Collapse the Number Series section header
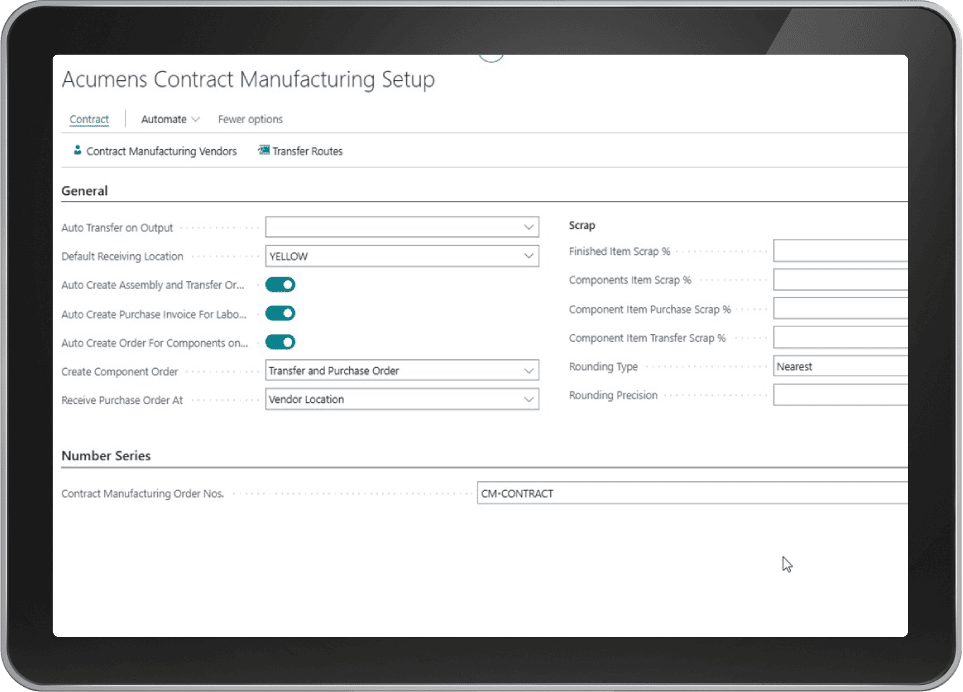This screenshot has width=963, height=692. point(106,456)
